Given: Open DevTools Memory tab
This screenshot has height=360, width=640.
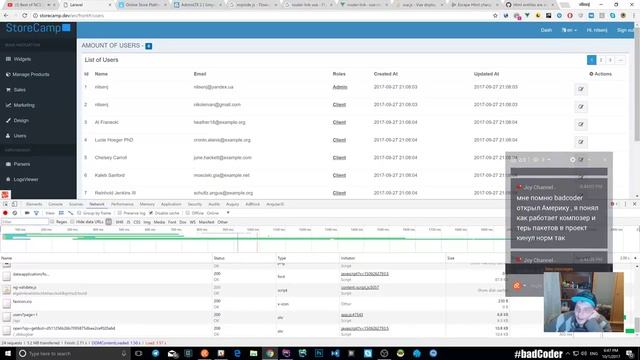Looking at the screenshot, I should click(147, 204).
